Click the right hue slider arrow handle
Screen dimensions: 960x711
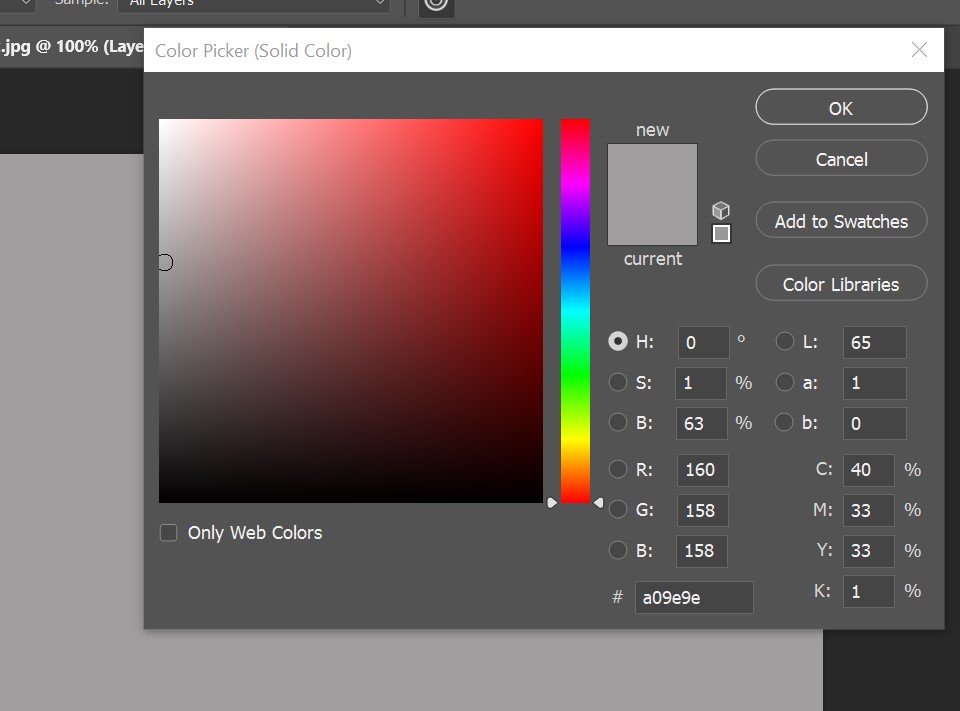[x=598, y=502]
